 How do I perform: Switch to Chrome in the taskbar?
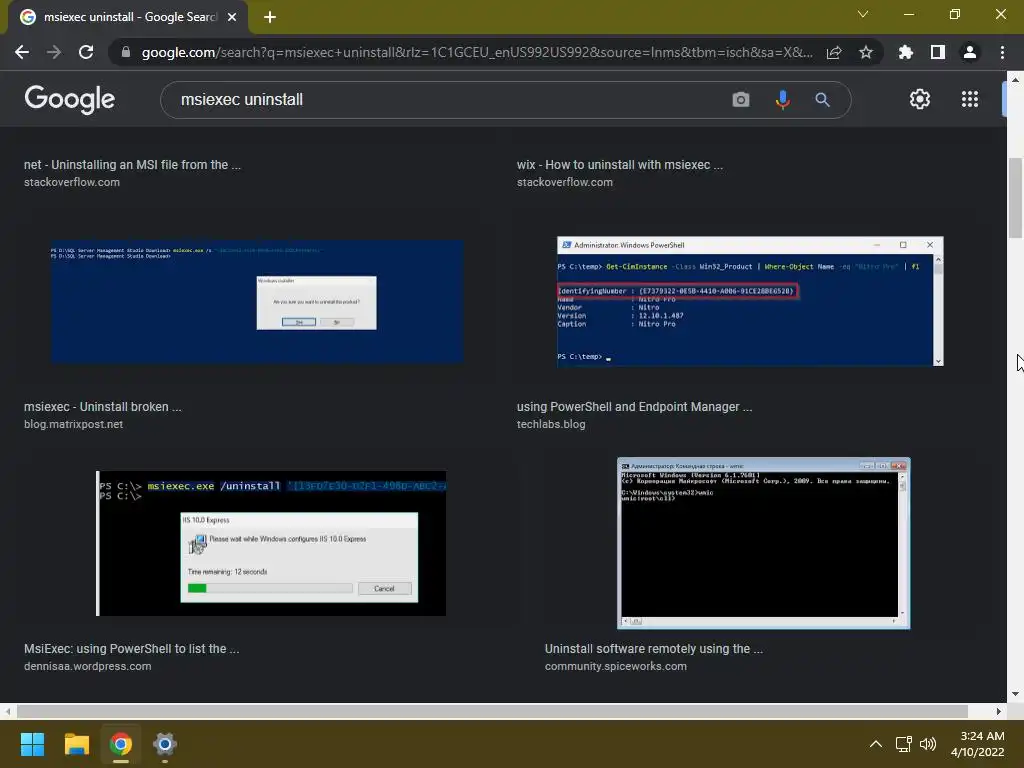point(121,744)
